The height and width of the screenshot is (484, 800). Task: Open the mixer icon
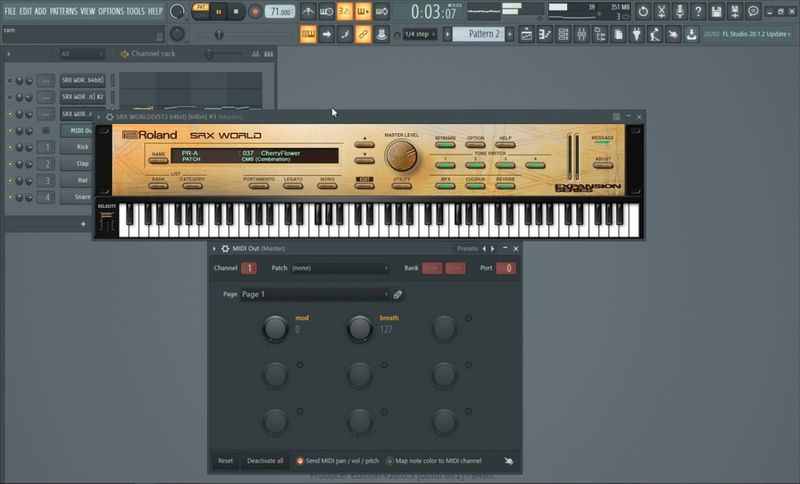coord(582,34)
